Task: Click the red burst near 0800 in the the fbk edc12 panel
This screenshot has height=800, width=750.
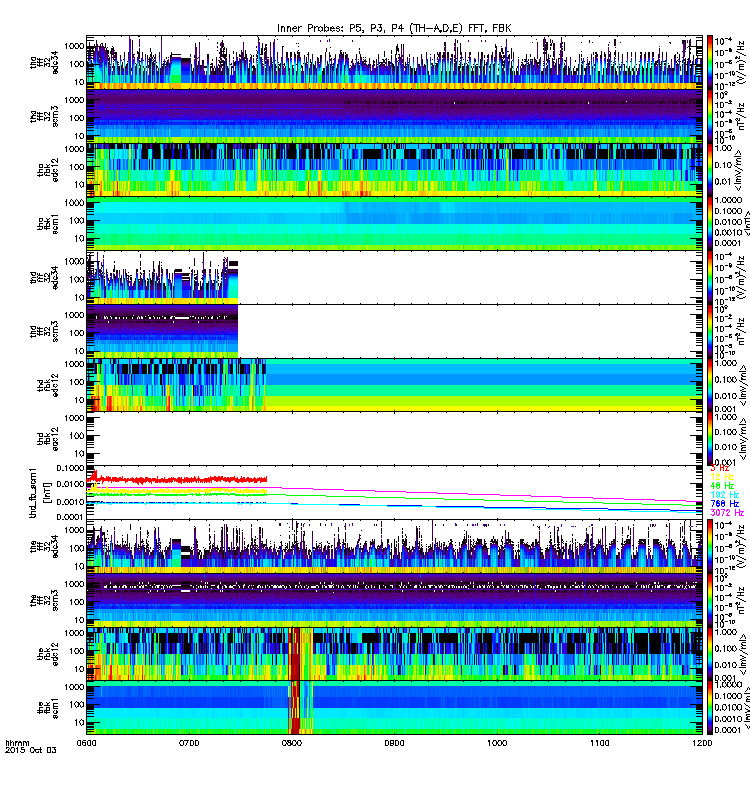Action: click(x=294, y=654)
